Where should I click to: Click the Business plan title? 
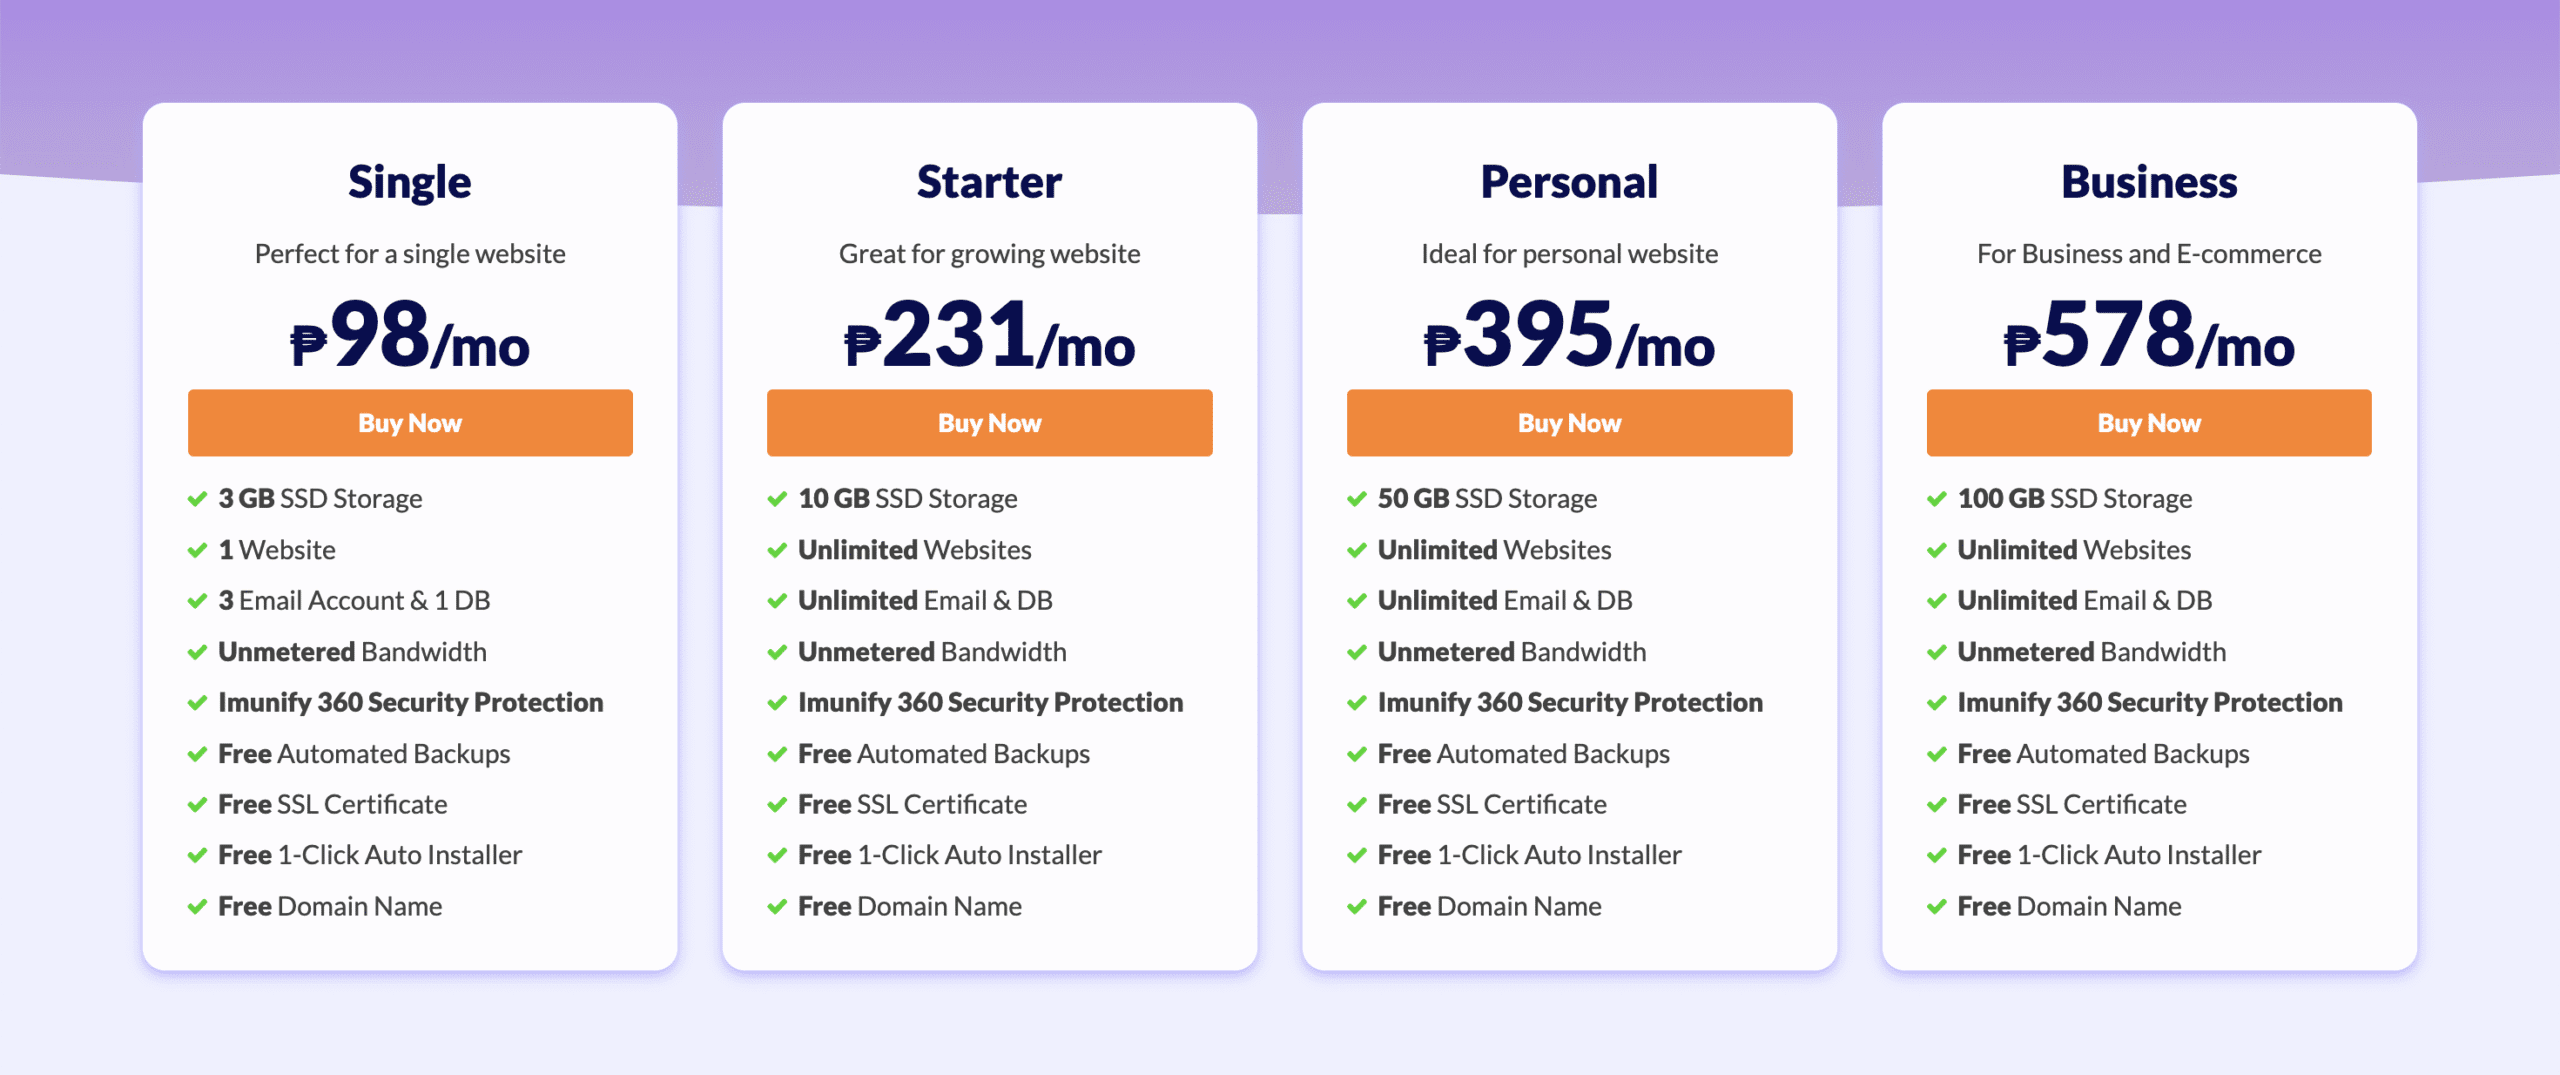(x=2149, y=182)
